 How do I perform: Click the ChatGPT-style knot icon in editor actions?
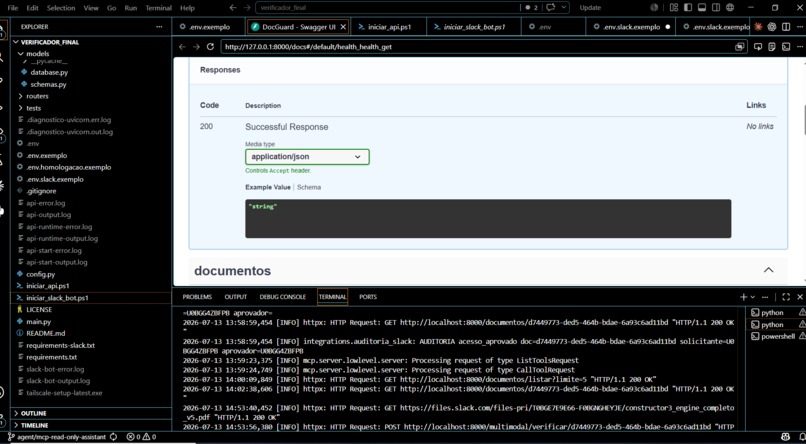772,27
